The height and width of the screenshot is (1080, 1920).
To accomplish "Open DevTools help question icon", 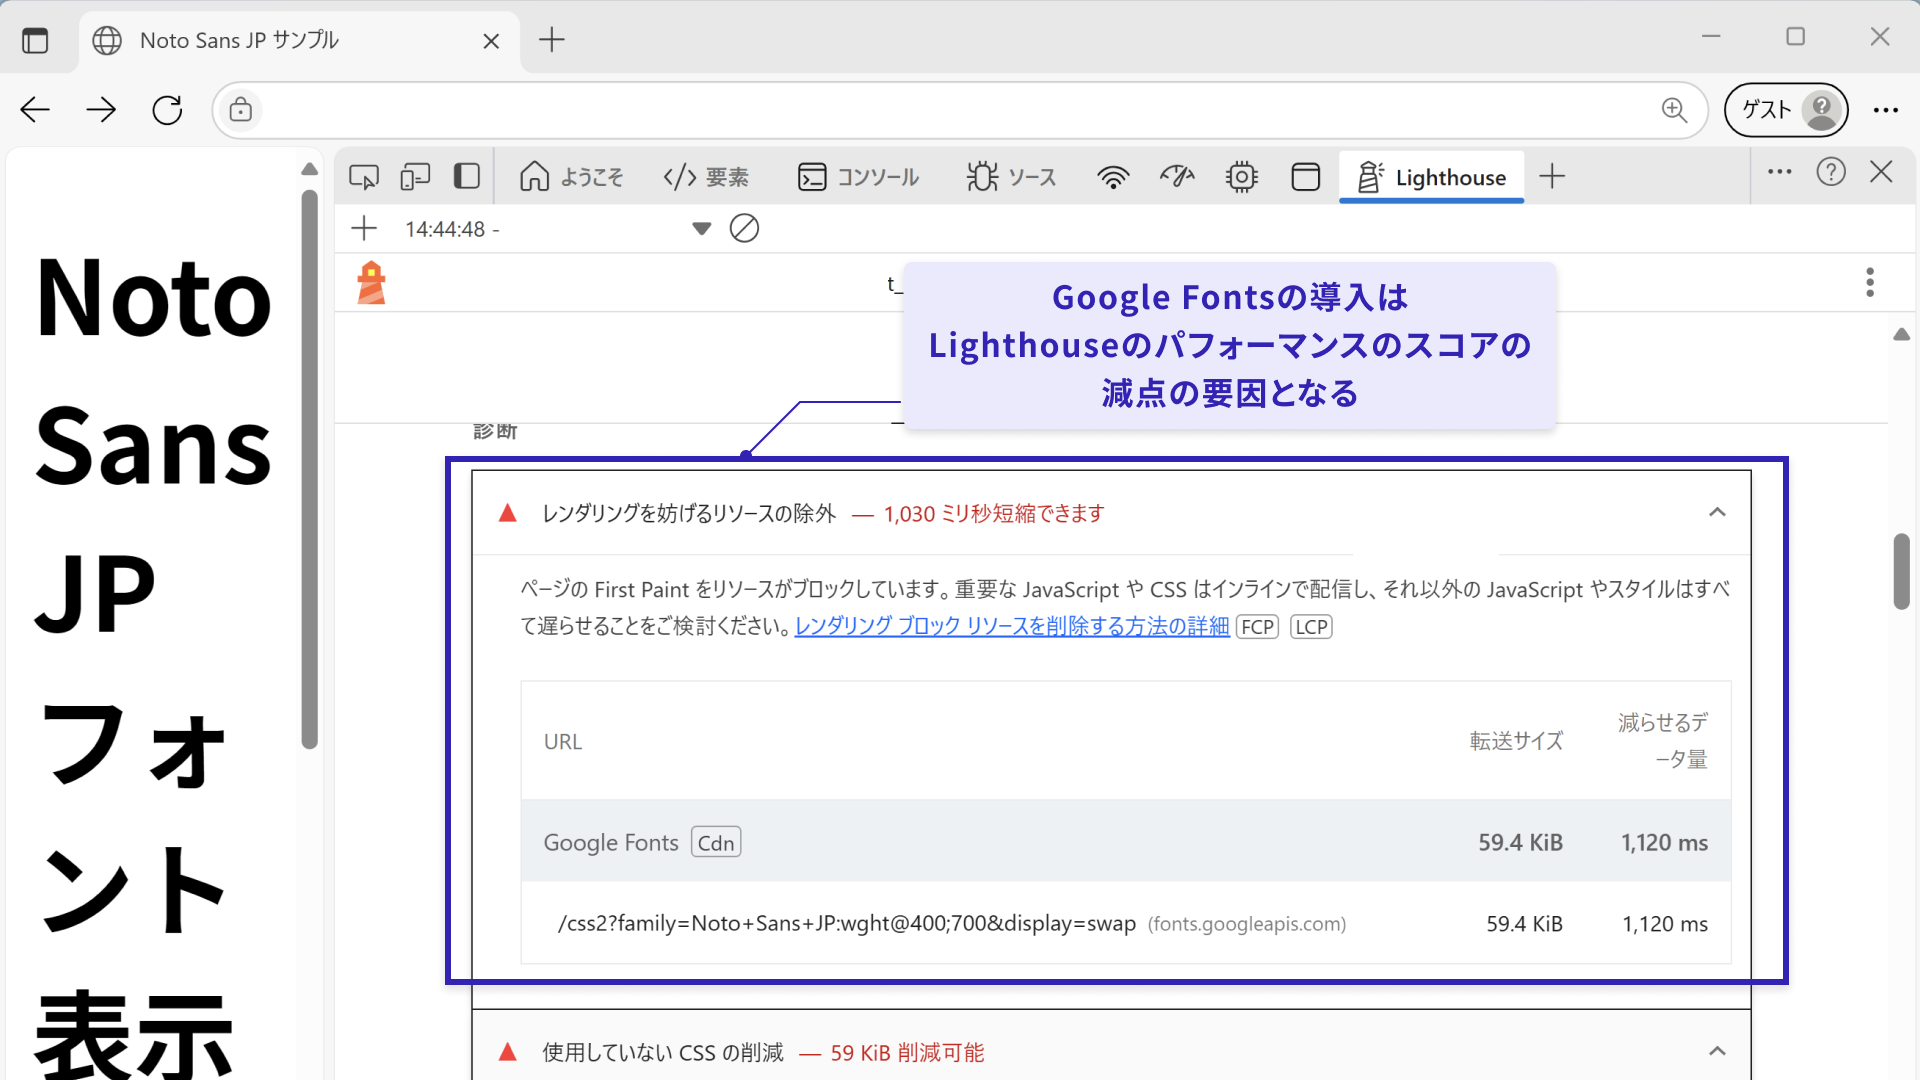I will click(x=1831, y=172).
